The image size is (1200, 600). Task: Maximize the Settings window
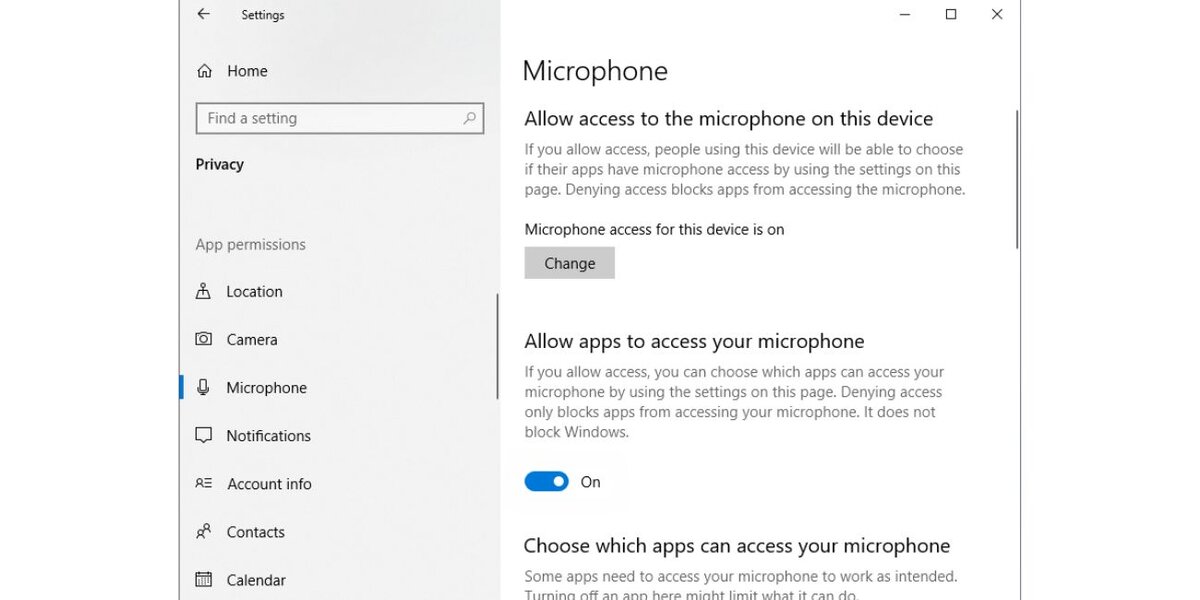click(951, 14)
